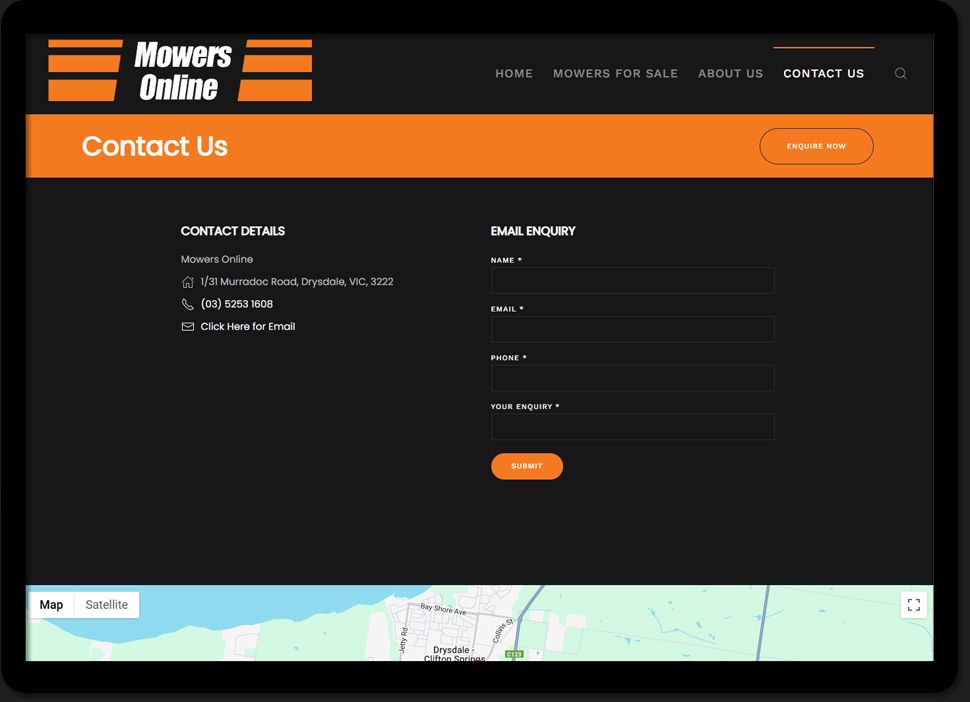Viewport: 970px width, 702px height.
Task: Switch the map to Satellite view
Action: point(106,605)
